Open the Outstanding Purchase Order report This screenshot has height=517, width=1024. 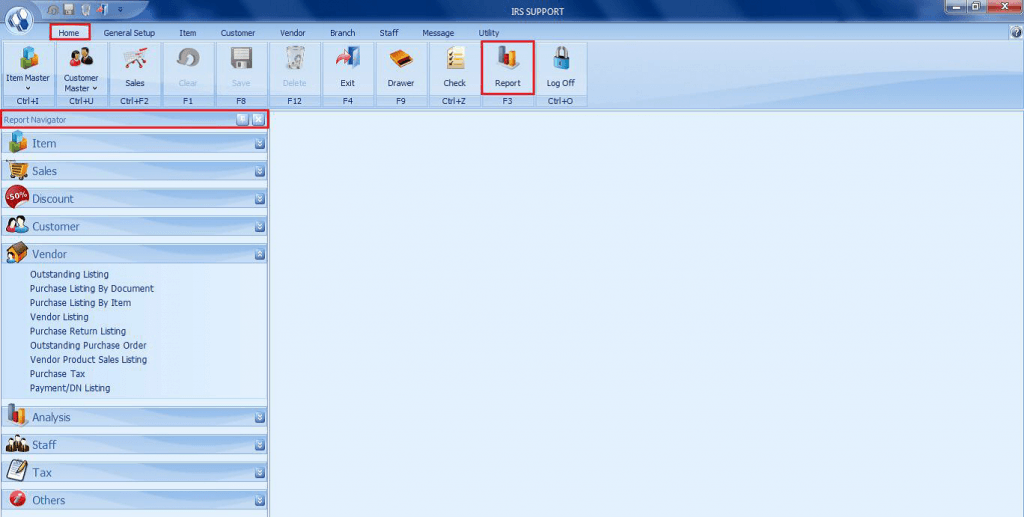(x=88, y=345)
